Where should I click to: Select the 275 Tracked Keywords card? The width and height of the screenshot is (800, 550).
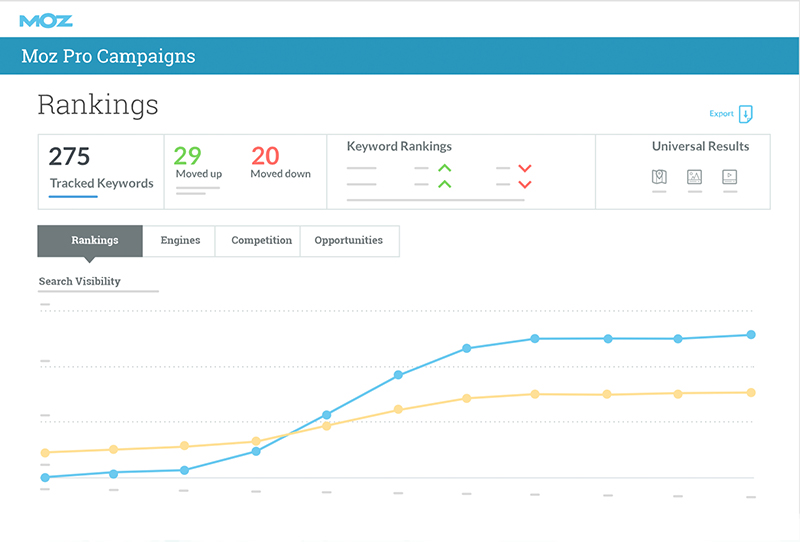pos(100,170)
